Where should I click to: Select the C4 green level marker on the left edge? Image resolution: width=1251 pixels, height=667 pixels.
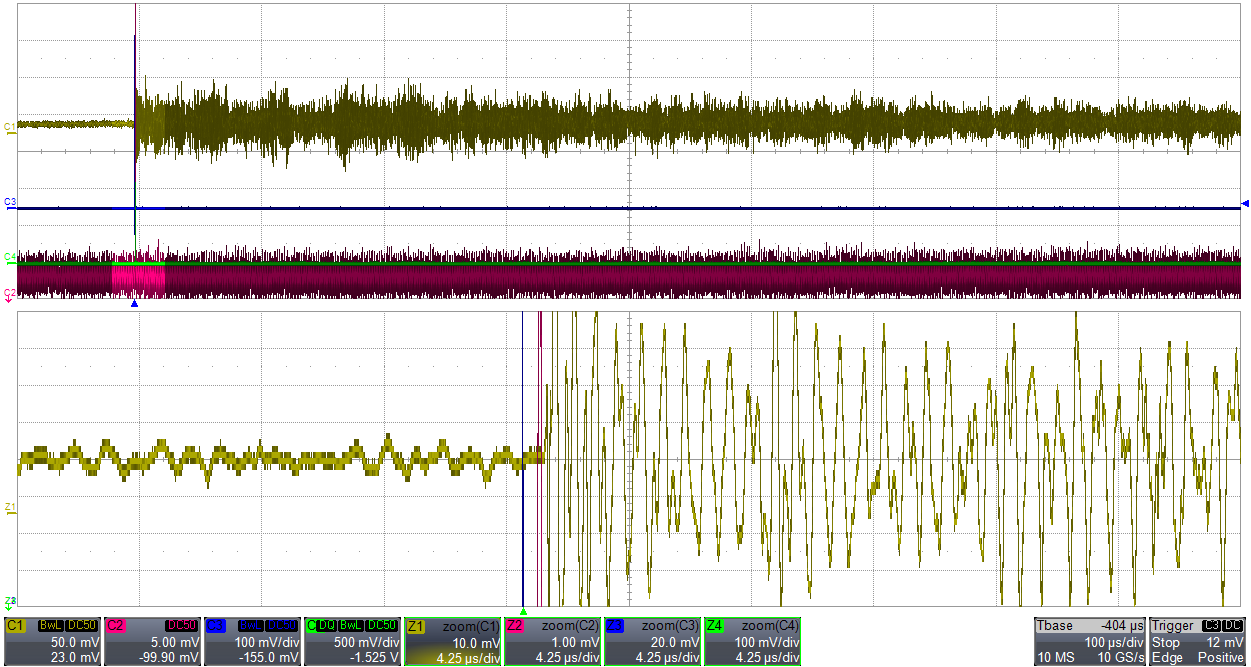(10, 258)
